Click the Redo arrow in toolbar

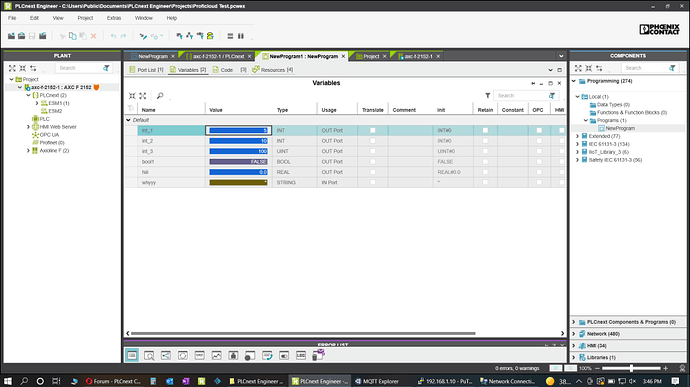point(124,36)
